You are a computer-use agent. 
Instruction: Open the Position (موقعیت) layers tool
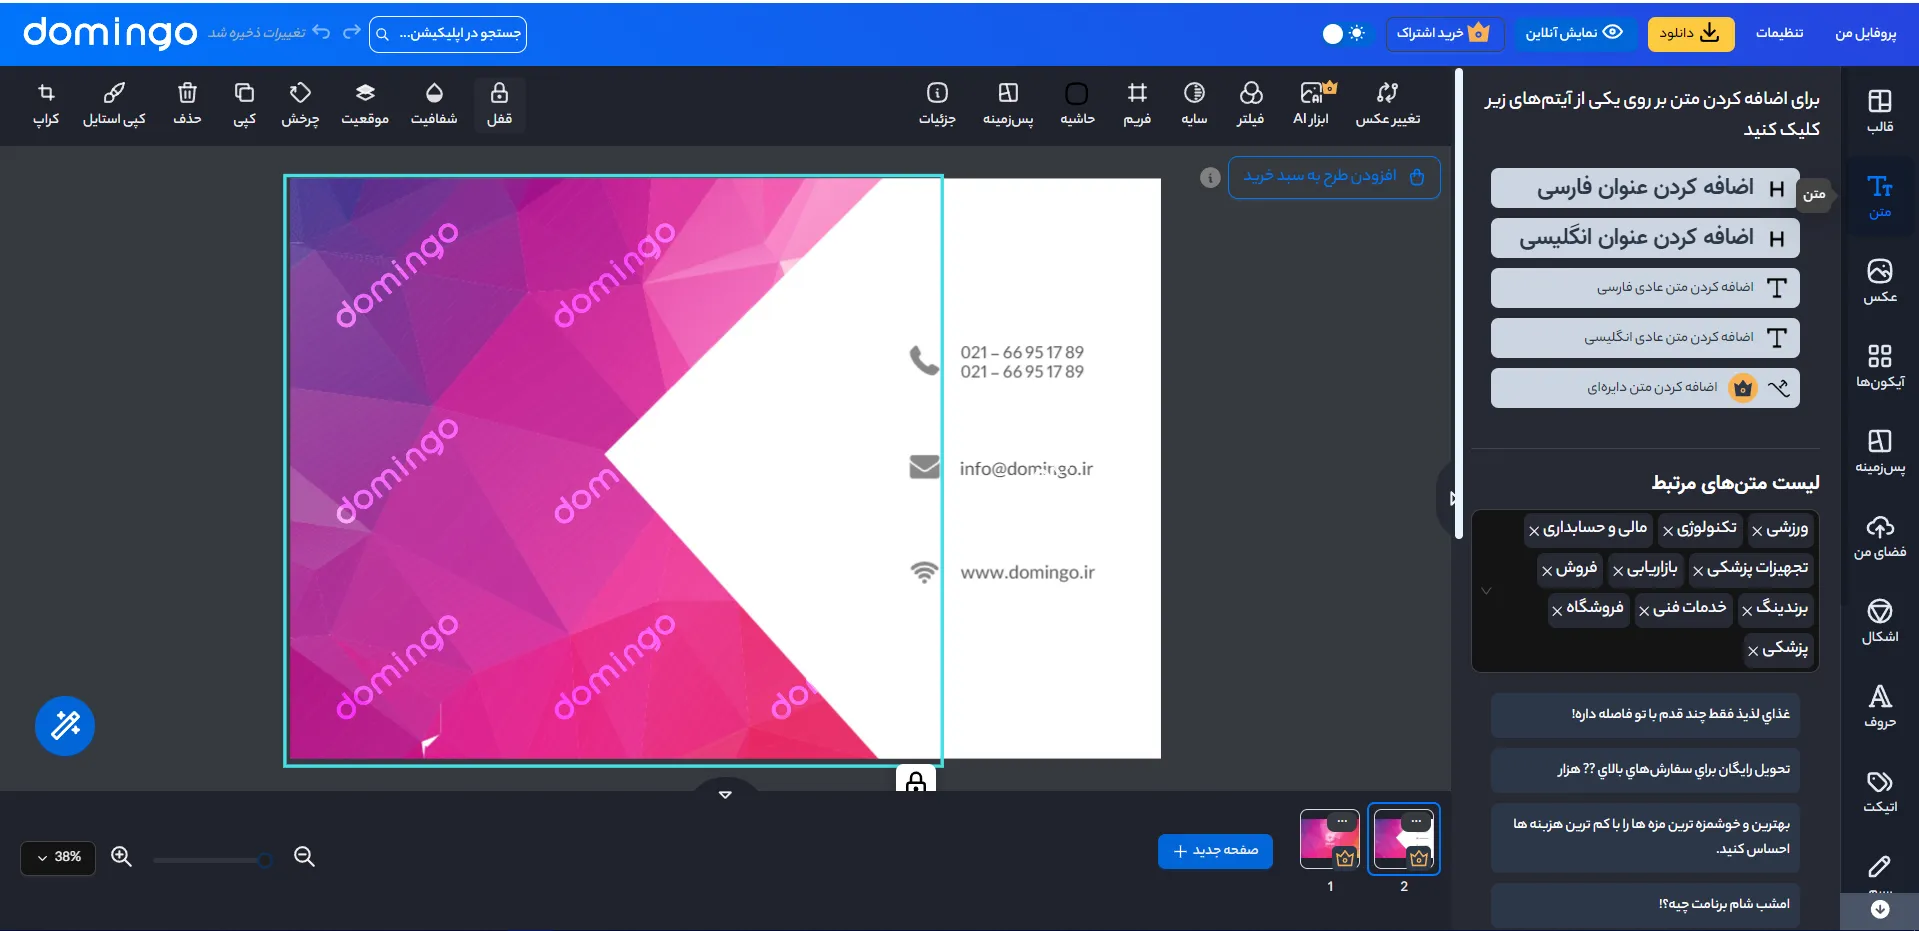pos(365,105)
